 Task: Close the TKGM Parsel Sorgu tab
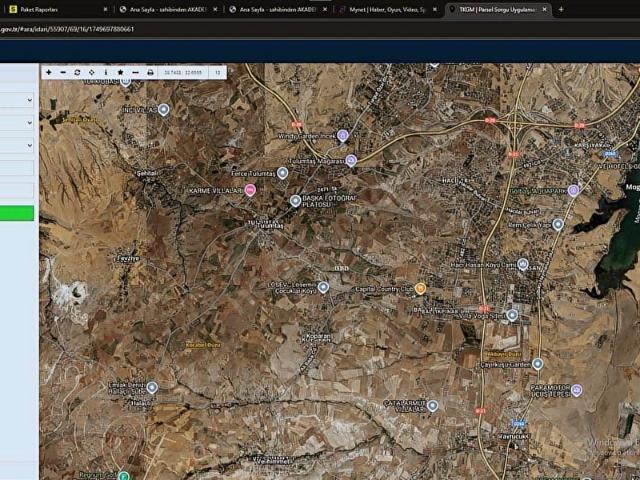click(544, 9)
